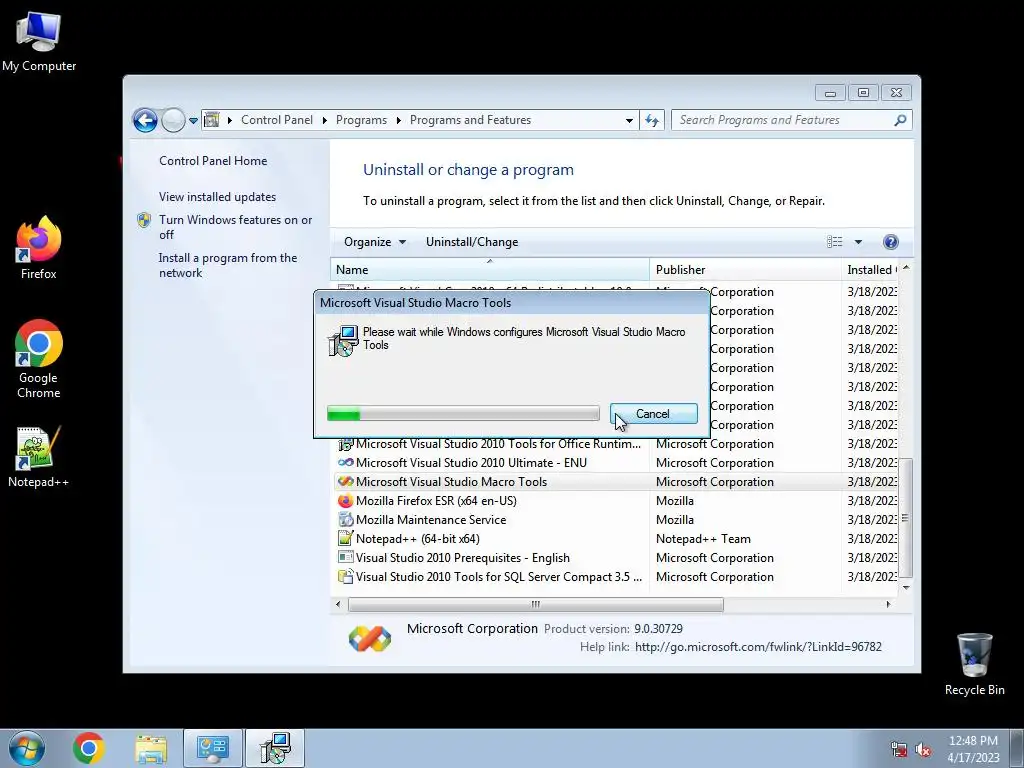
Task: Open the Help question mark button
Action: coord(890,242)
